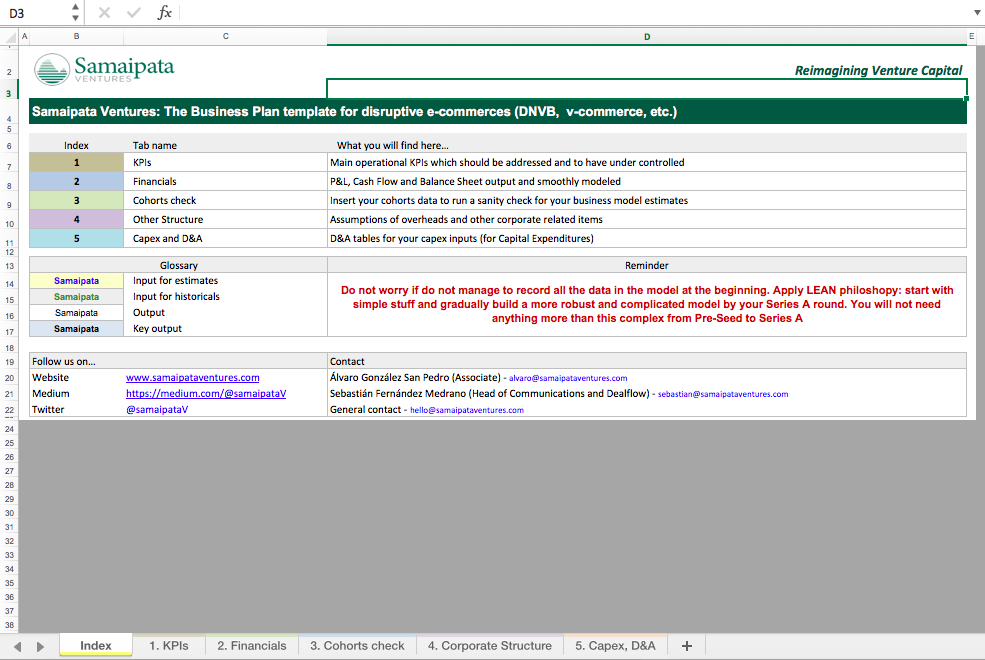Switch to the Index sheet tab

tap(95, 646)
